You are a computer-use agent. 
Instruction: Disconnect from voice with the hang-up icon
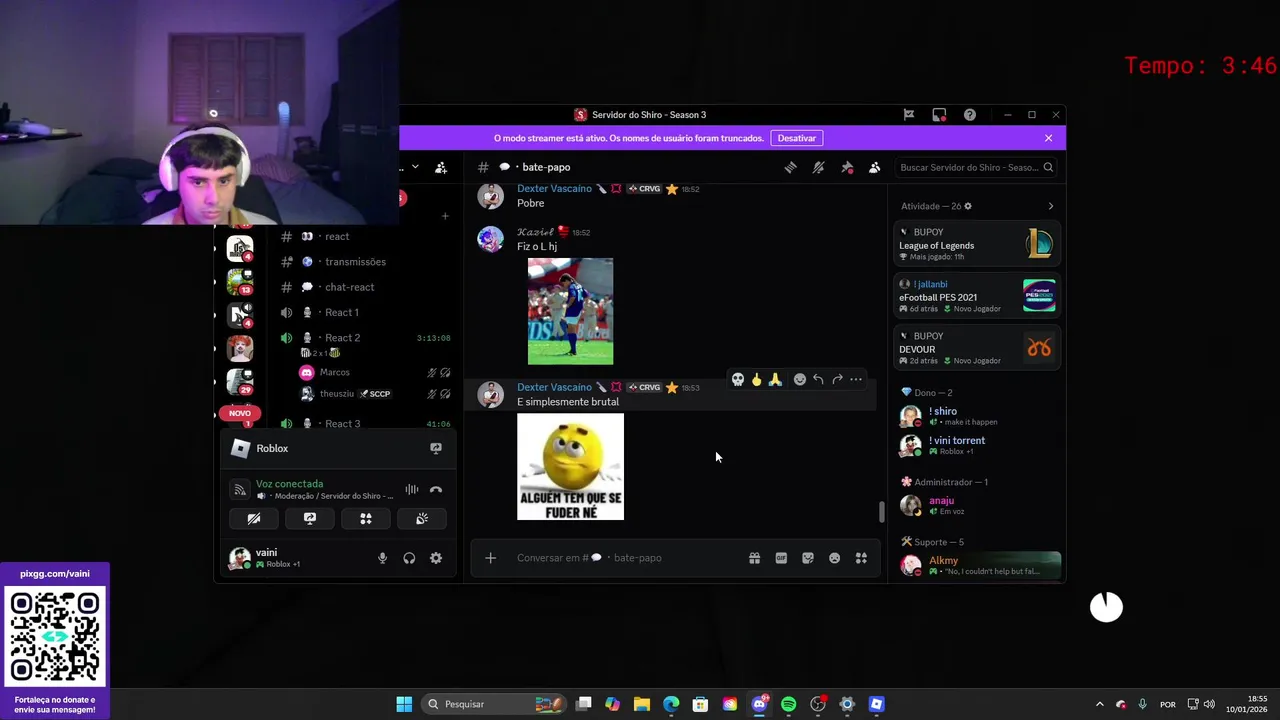[x=436, y=490]
